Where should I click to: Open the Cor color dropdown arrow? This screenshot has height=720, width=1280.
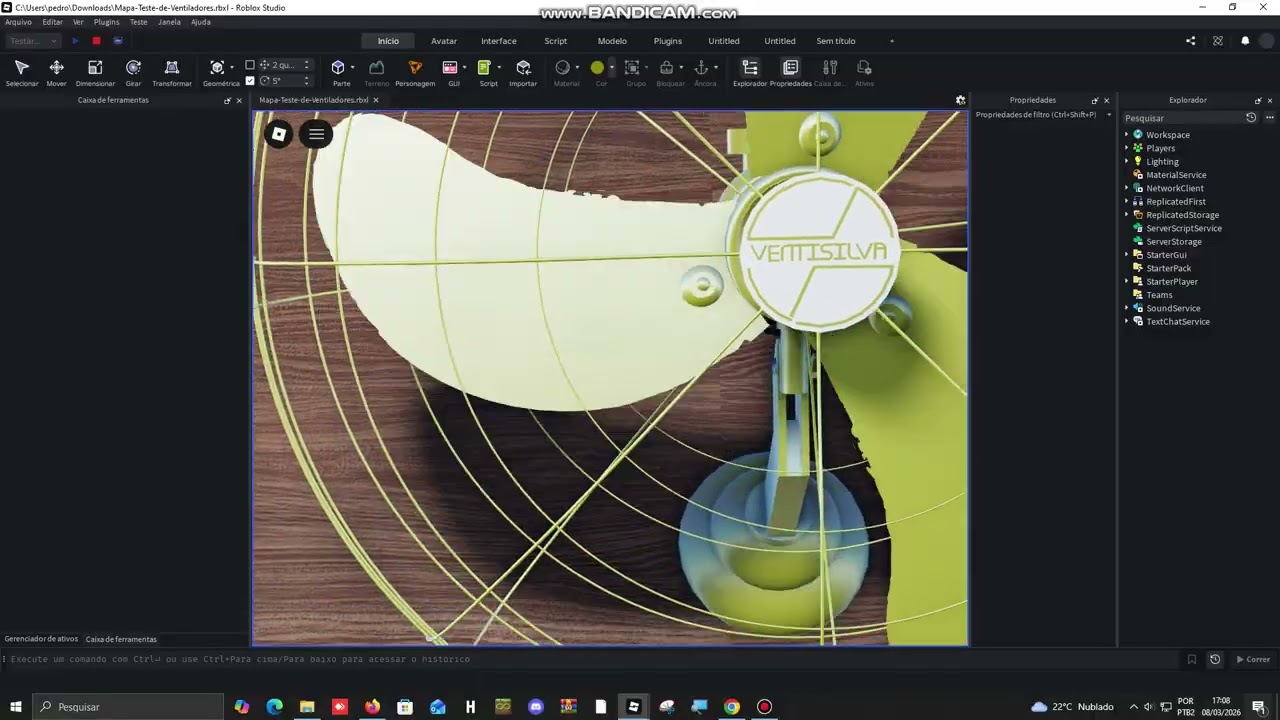coord(611,68)
